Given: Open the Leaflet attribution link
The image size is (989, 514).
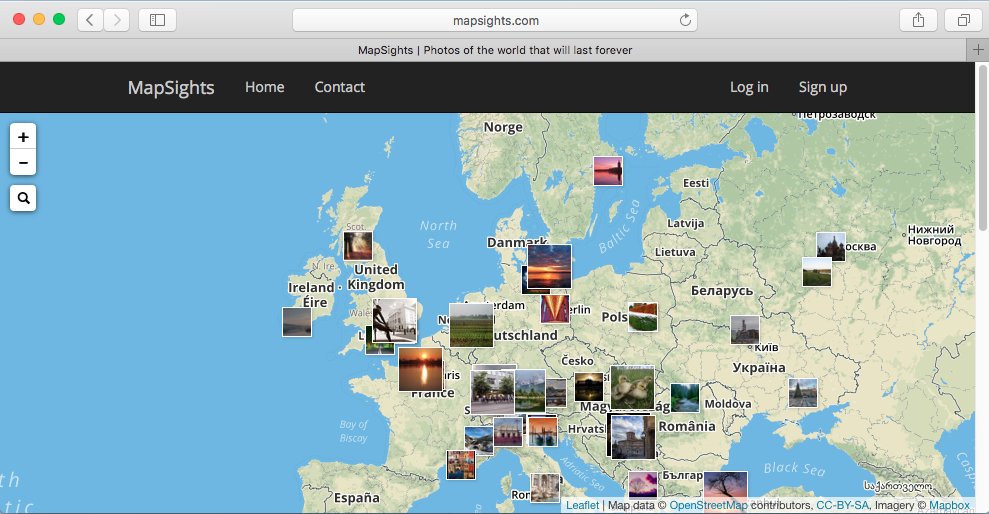Looking at the screenshot, I should tap(582, 505).
